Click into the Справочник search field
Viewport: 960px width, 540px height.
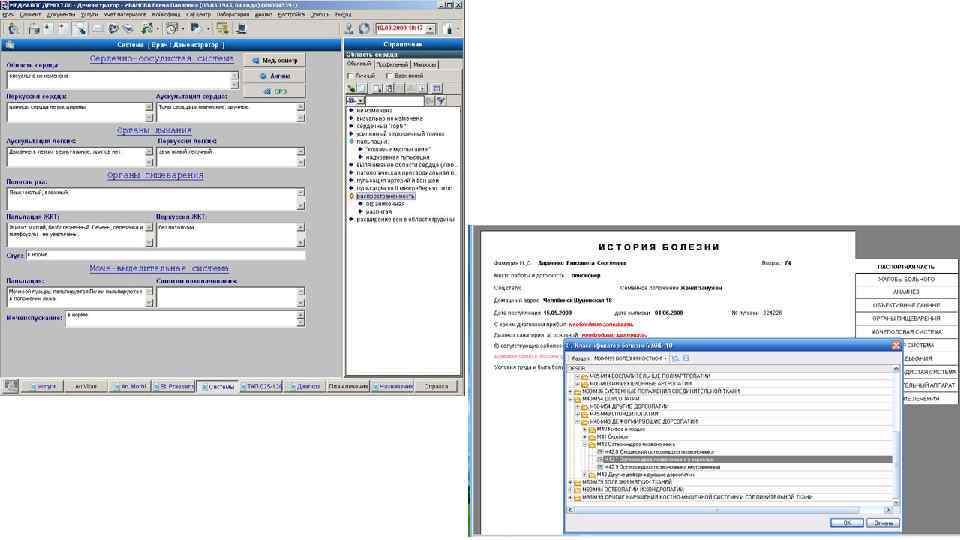[395, 100]
